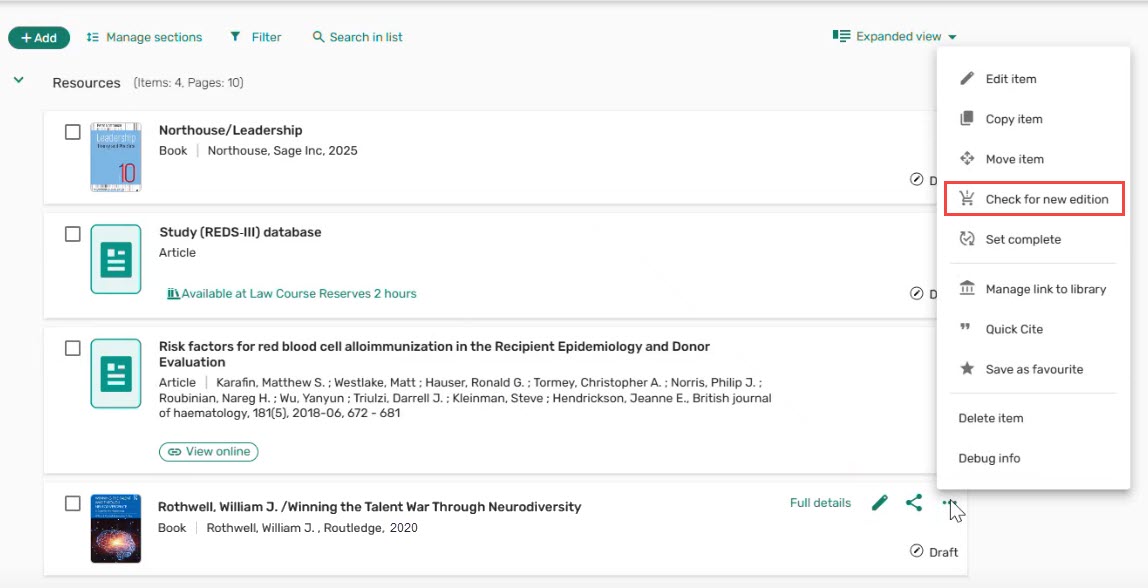
Task: Click the arrows icon beside Move item
Action: (967, 159)
